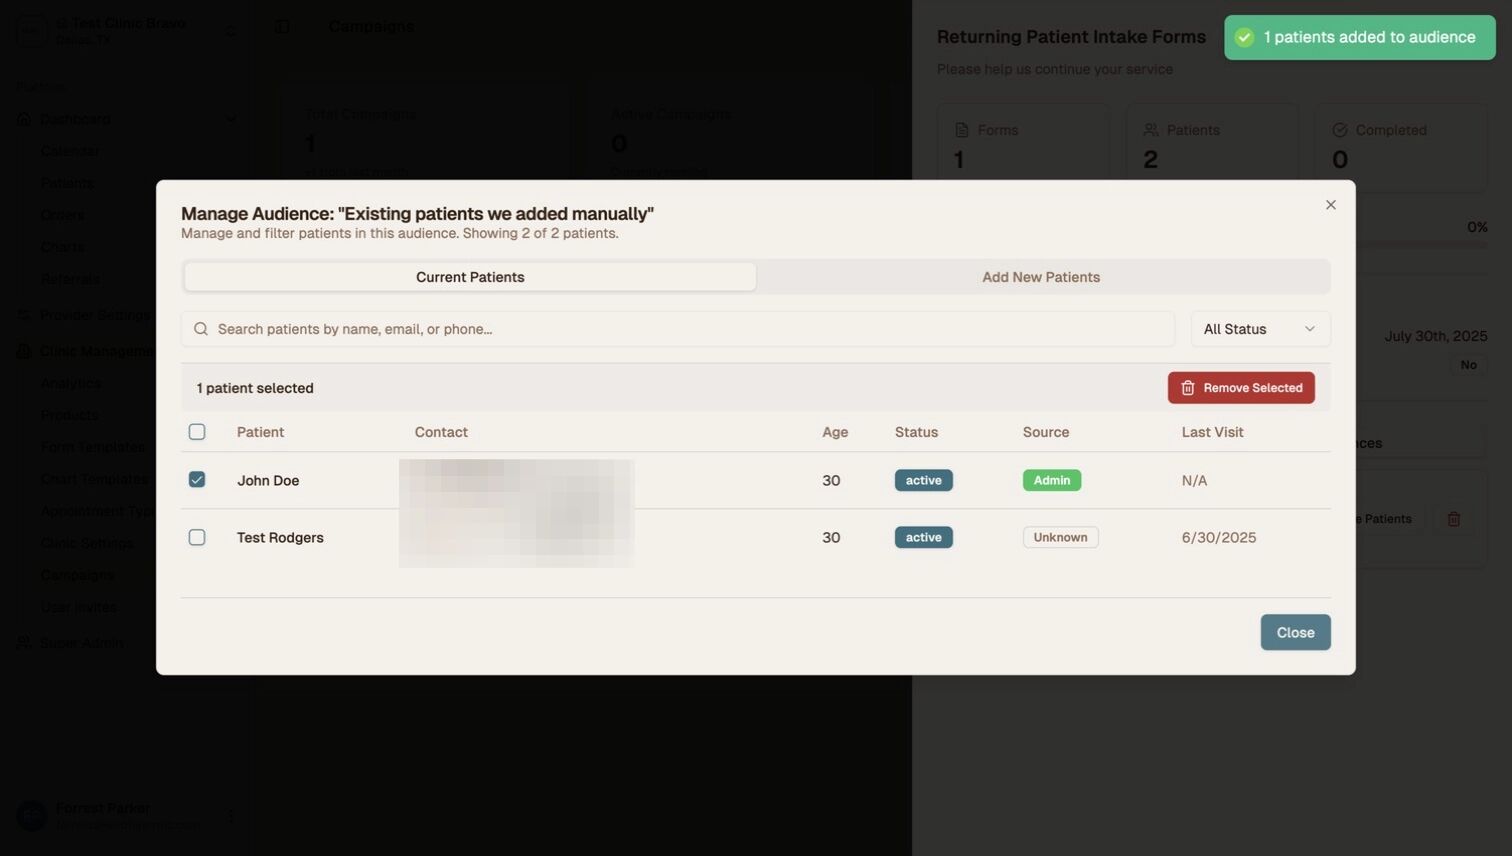The width and height of the screenshot is (1512, 856).
Task: Open the user options three-dot menu for Forrest Parker
Action: point(231,816)
